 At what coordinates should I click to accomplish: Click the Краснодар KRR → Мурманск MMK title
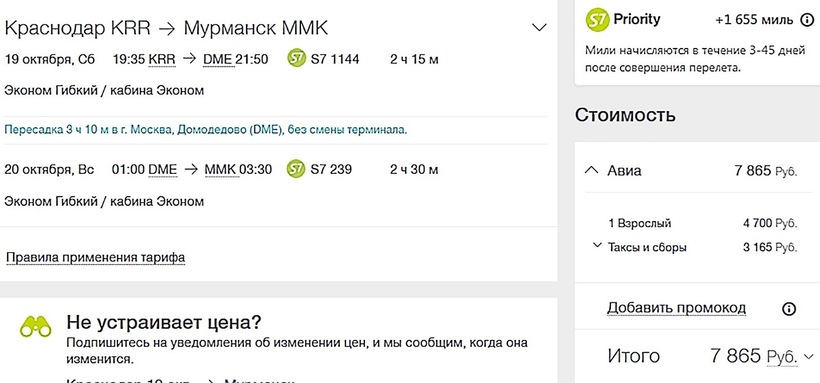(166, 28)
